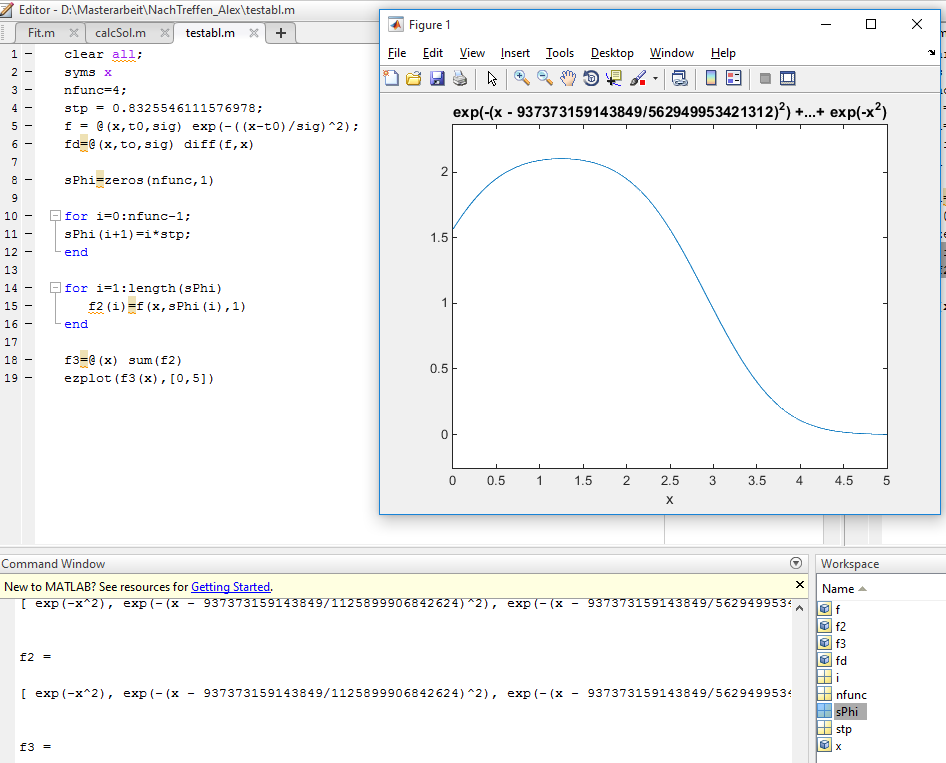Open the Brush color dropdown arrow
Viewport: 946px width, 763px height.
point(655,78)
